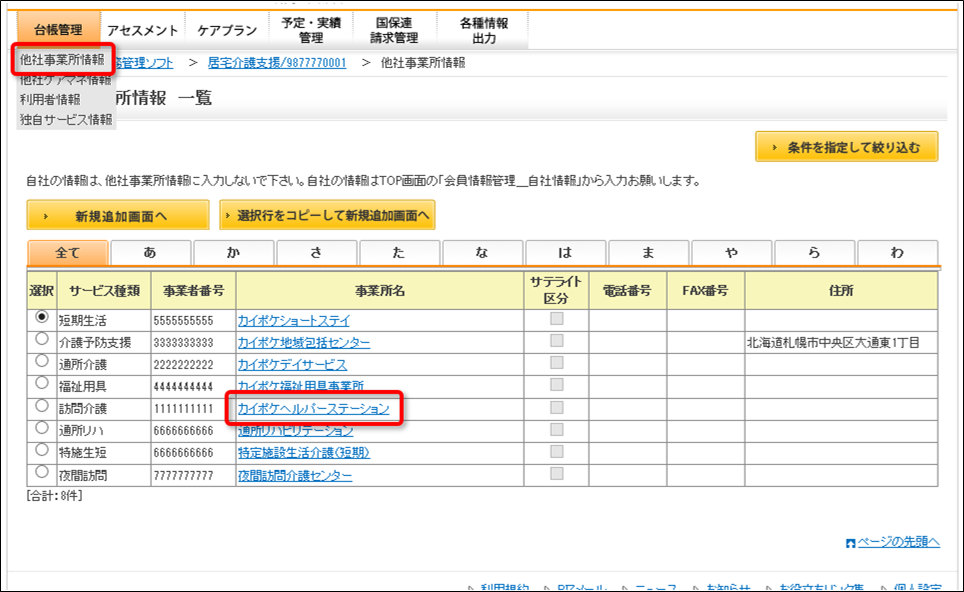Select the あ filter tab
Image resolution: width=964 pixels, height=592 pixels.
click(x=151, y=253)
